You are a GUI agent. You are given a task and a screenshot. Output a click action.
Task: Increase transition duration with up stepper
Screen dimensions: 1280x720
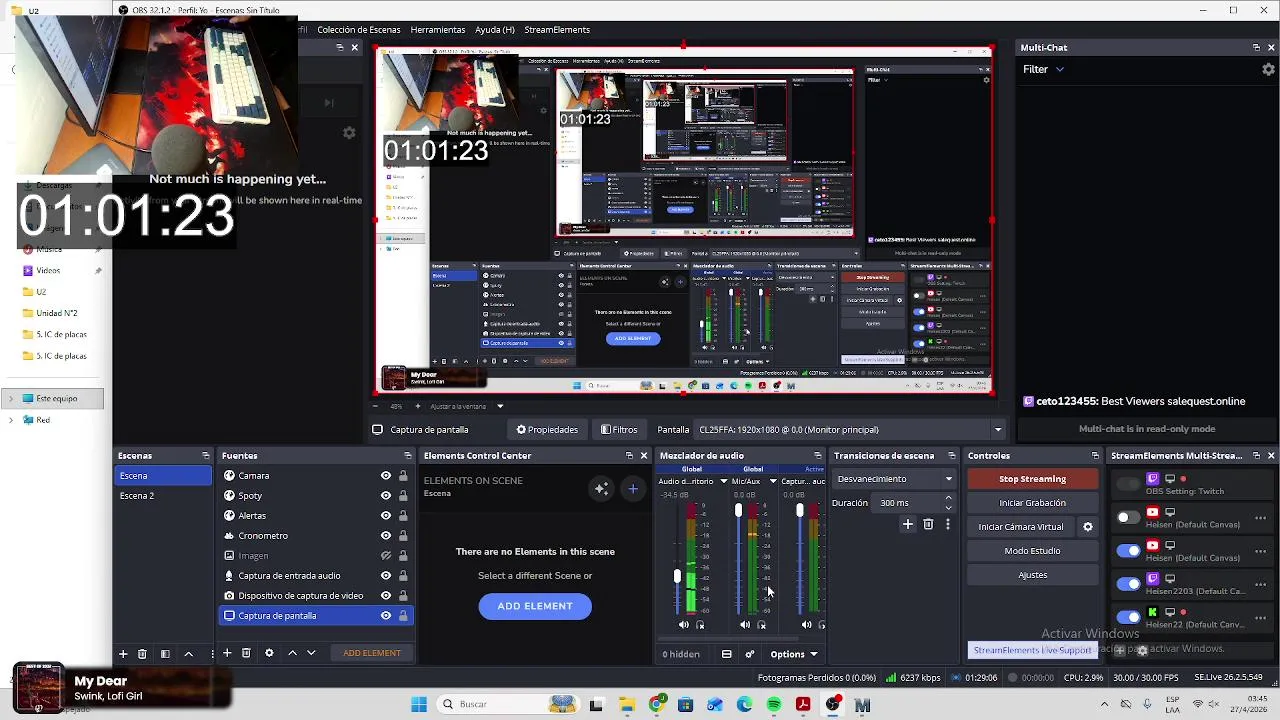948,498
